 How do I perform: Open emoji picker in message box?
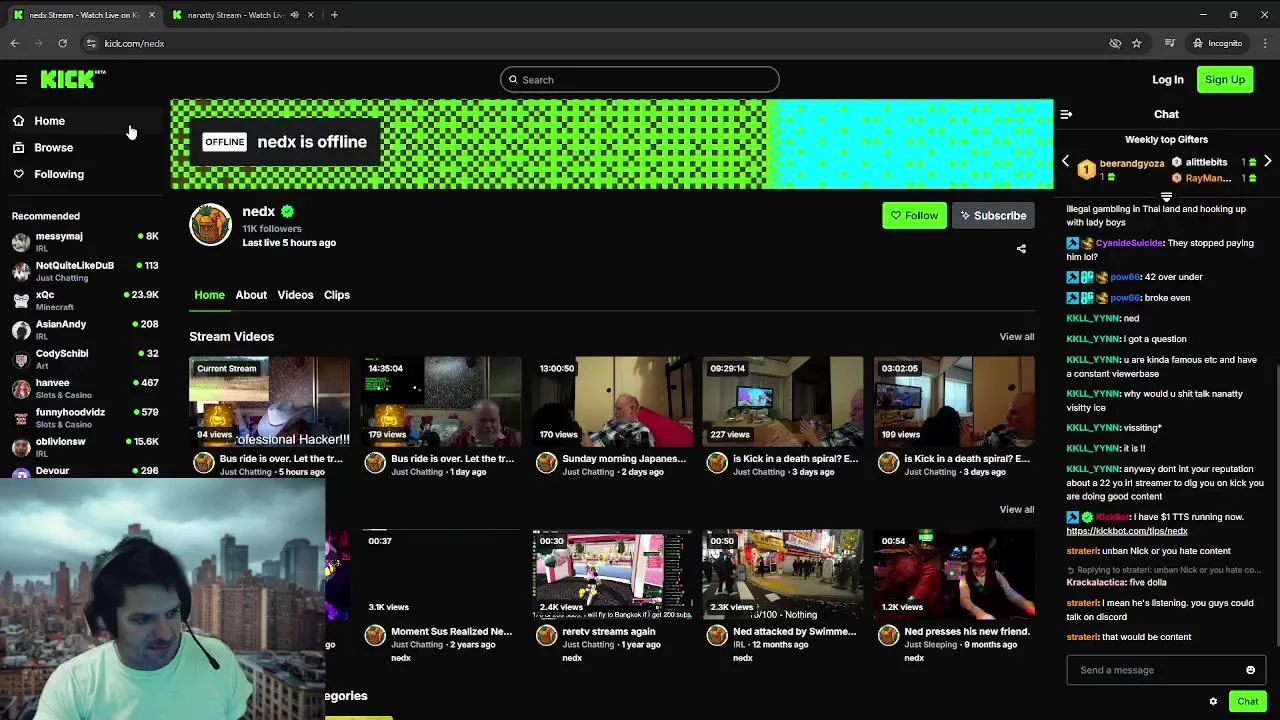click(x=1250, y=670)
